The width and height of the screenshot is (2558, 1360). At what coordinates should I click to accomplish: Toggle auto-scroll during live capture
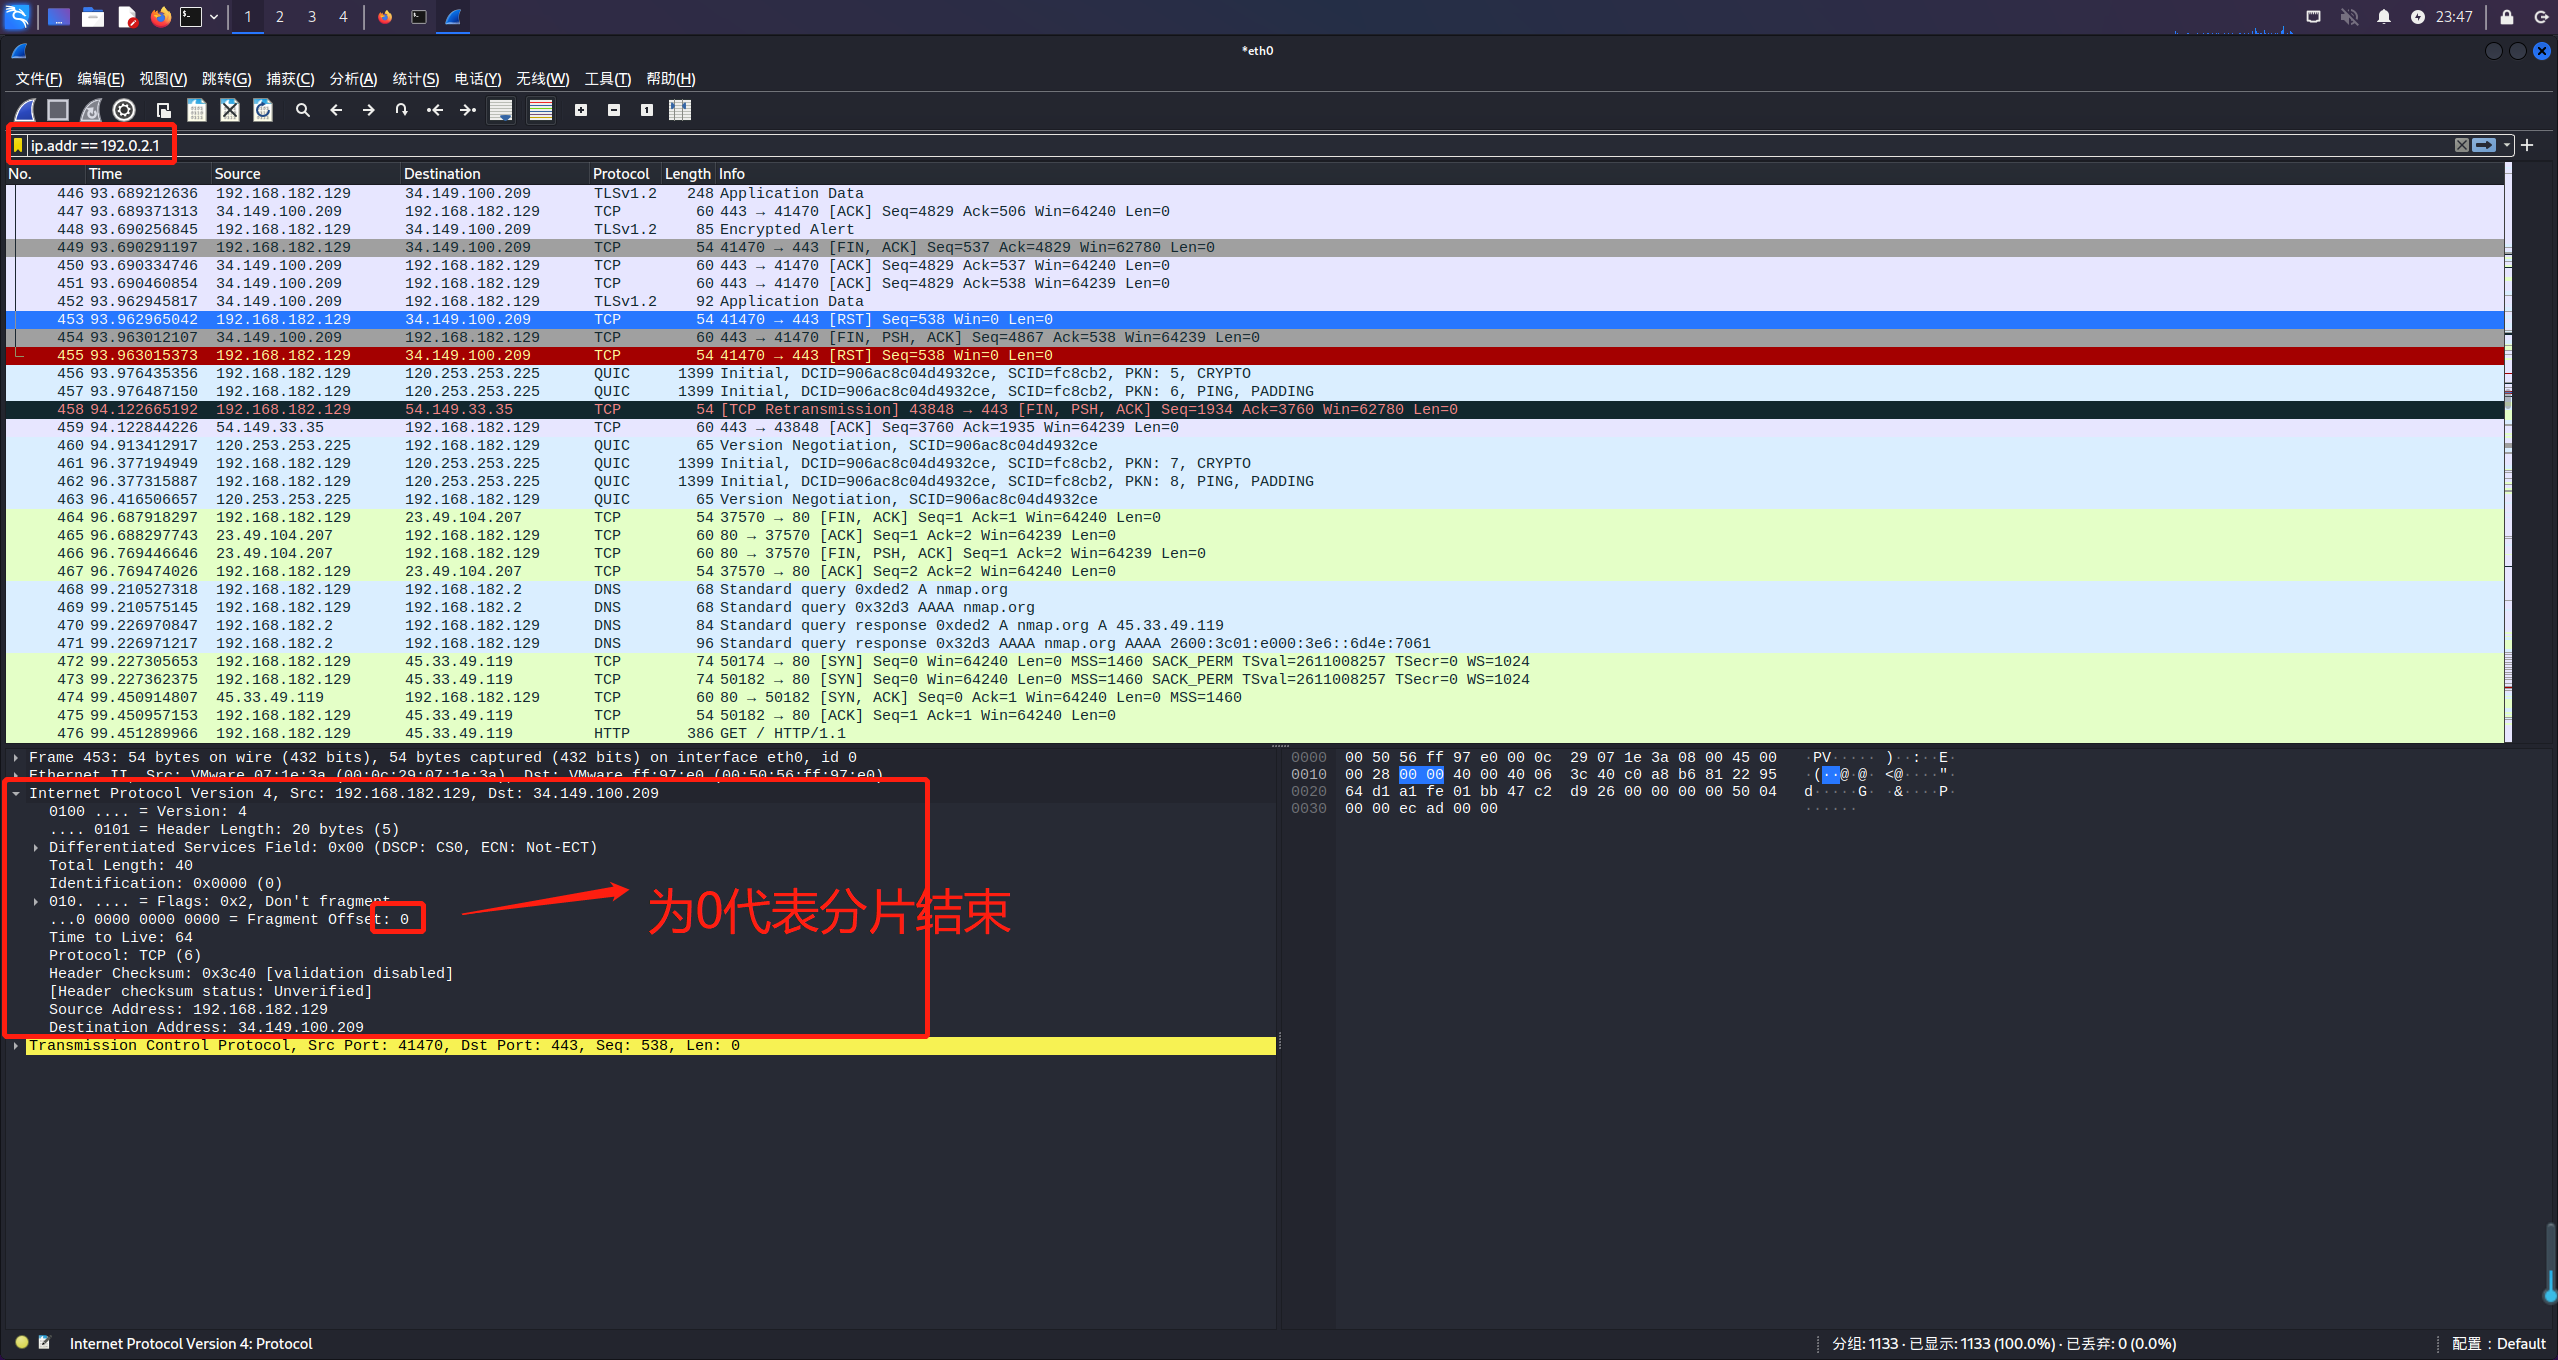tap(501, 110)
